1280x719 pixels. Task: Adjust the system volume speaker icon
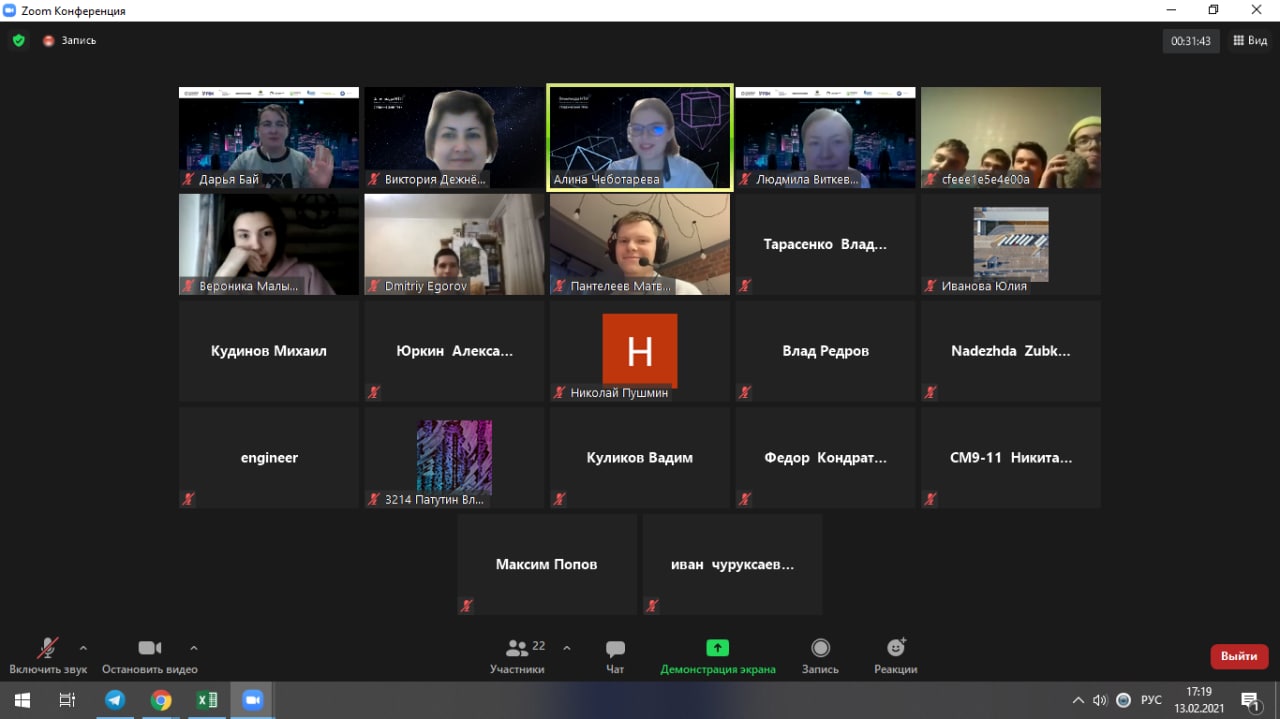pos(1100,700)
